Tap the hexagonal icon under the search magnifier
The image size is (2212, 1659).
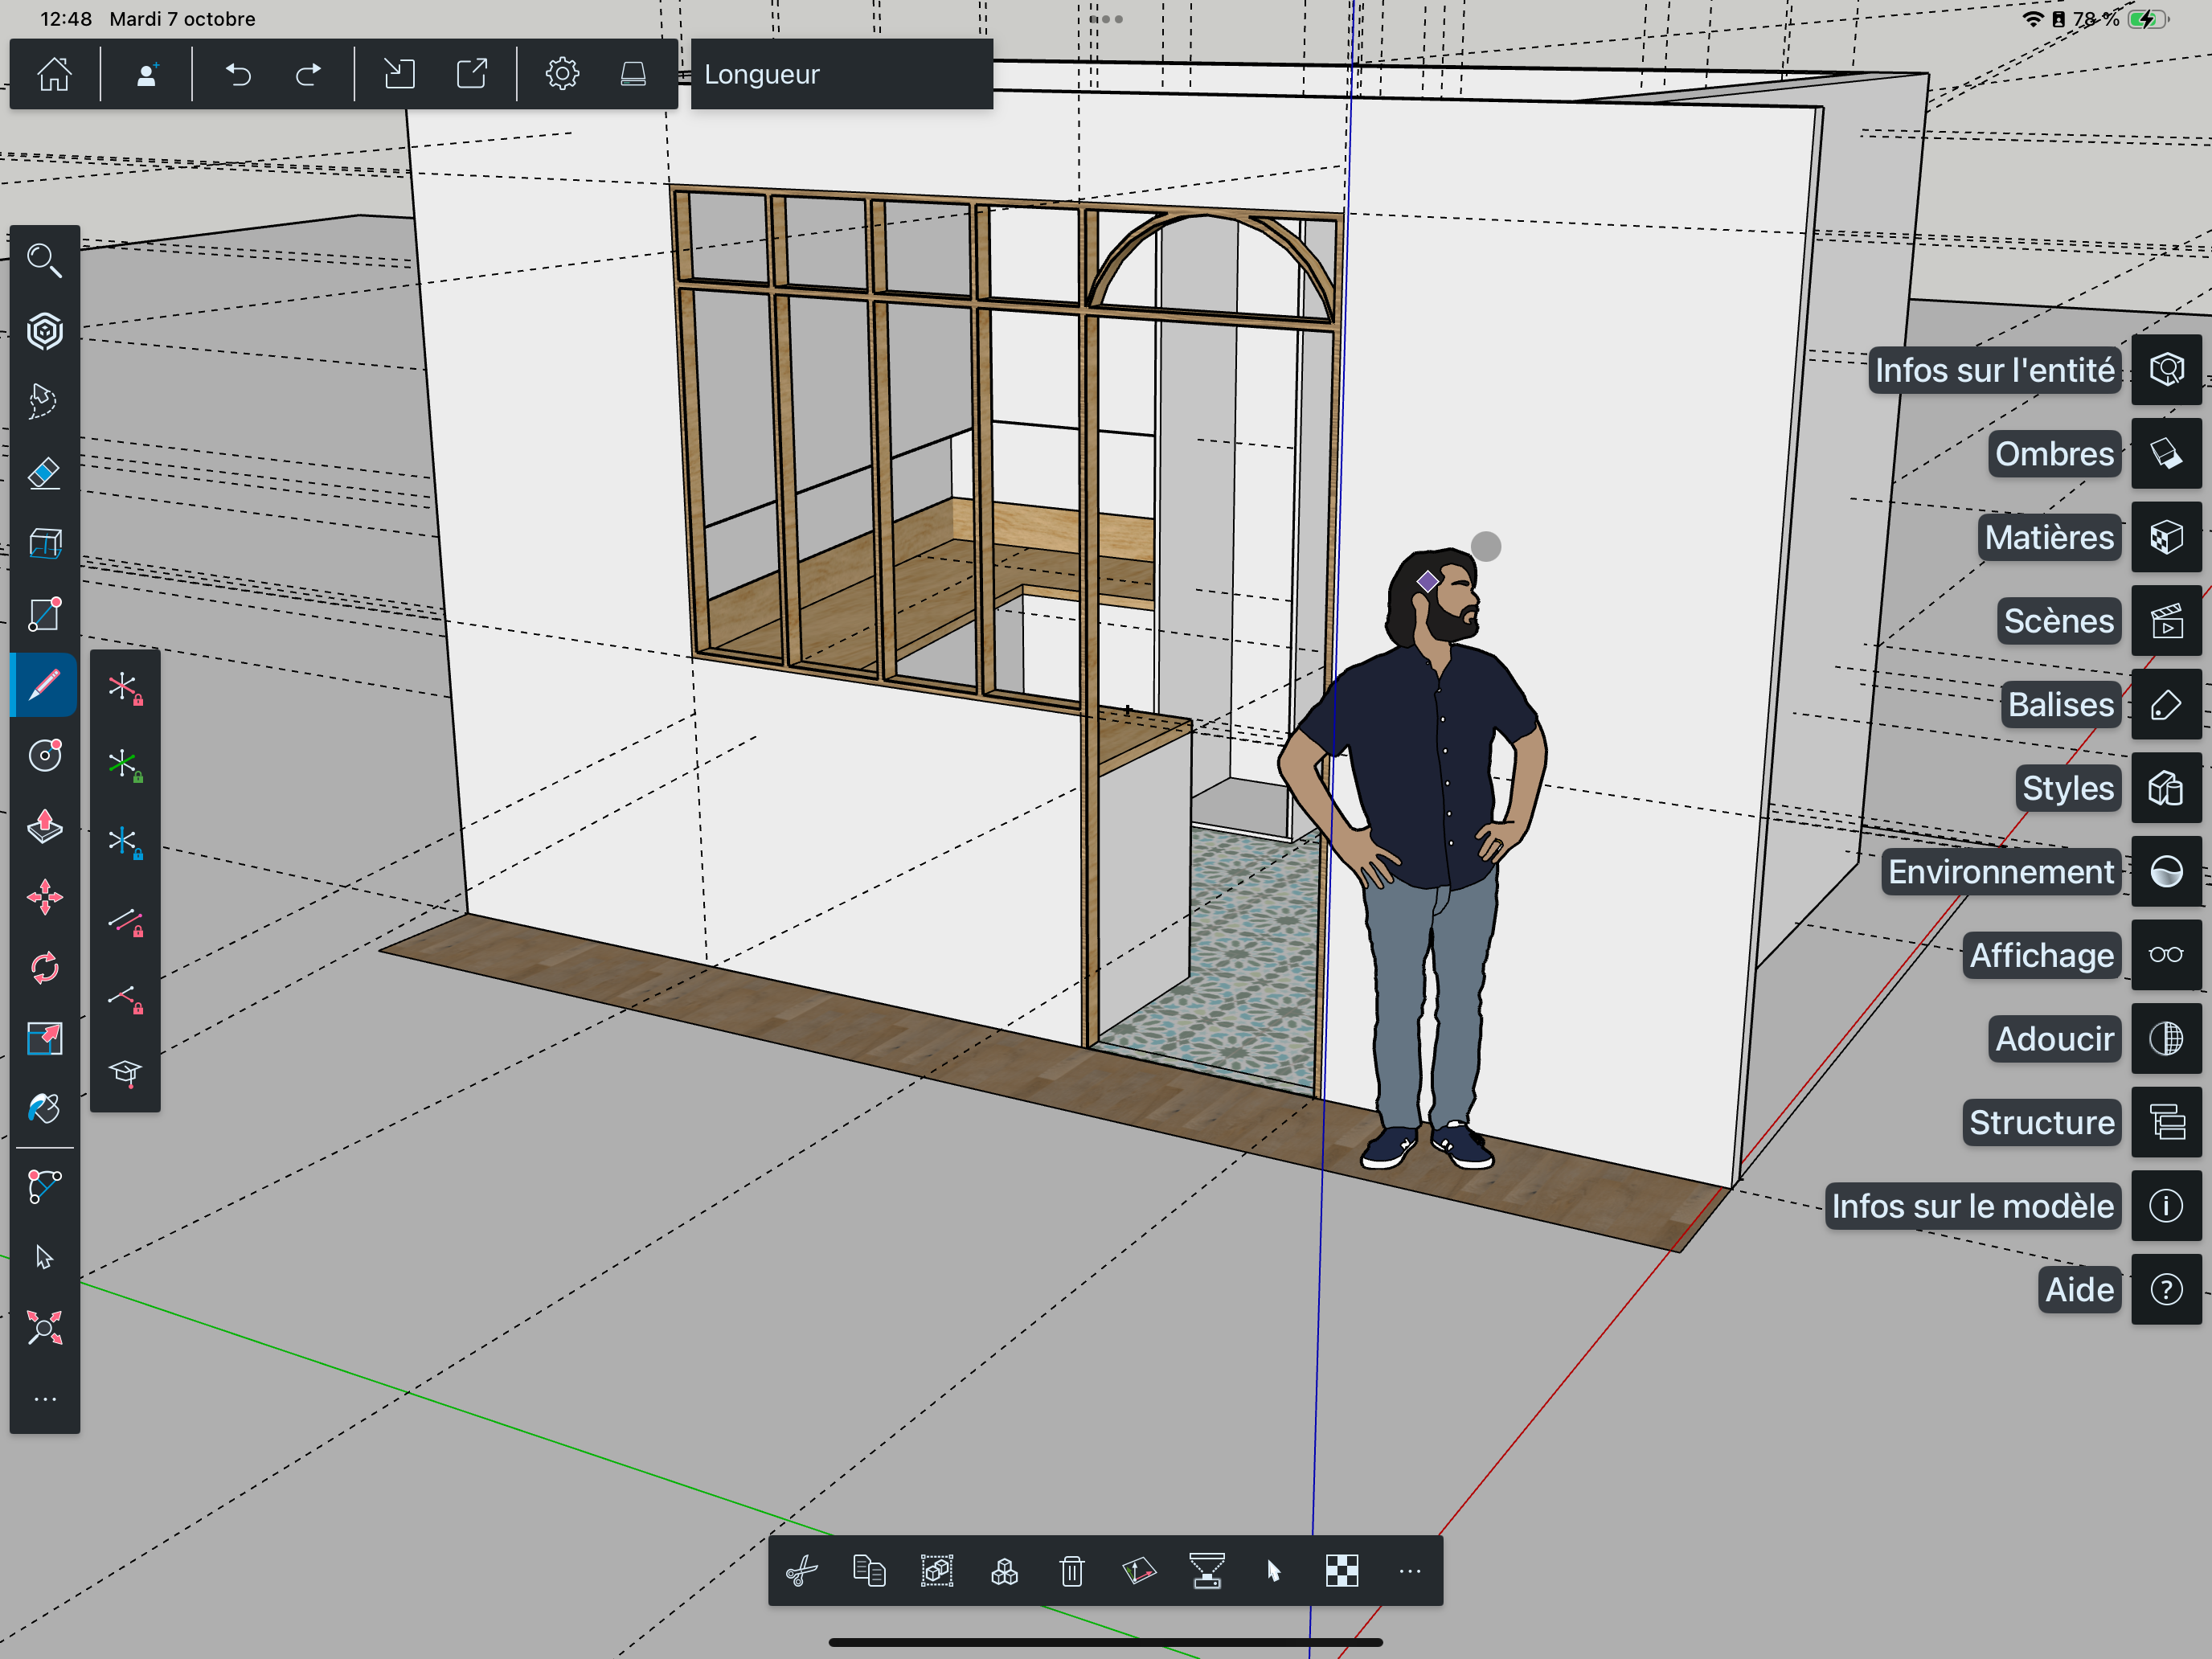44,331
